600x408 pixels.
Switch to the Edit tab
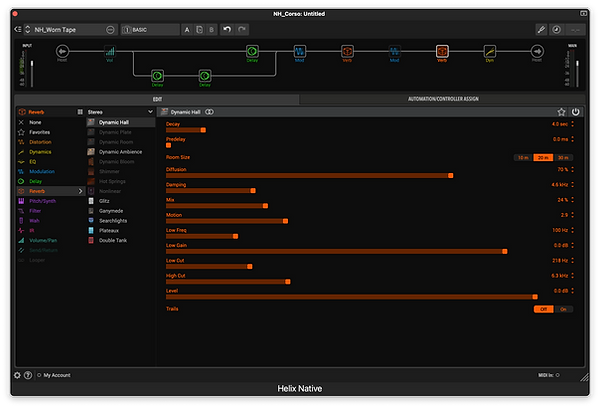[157, 99]
